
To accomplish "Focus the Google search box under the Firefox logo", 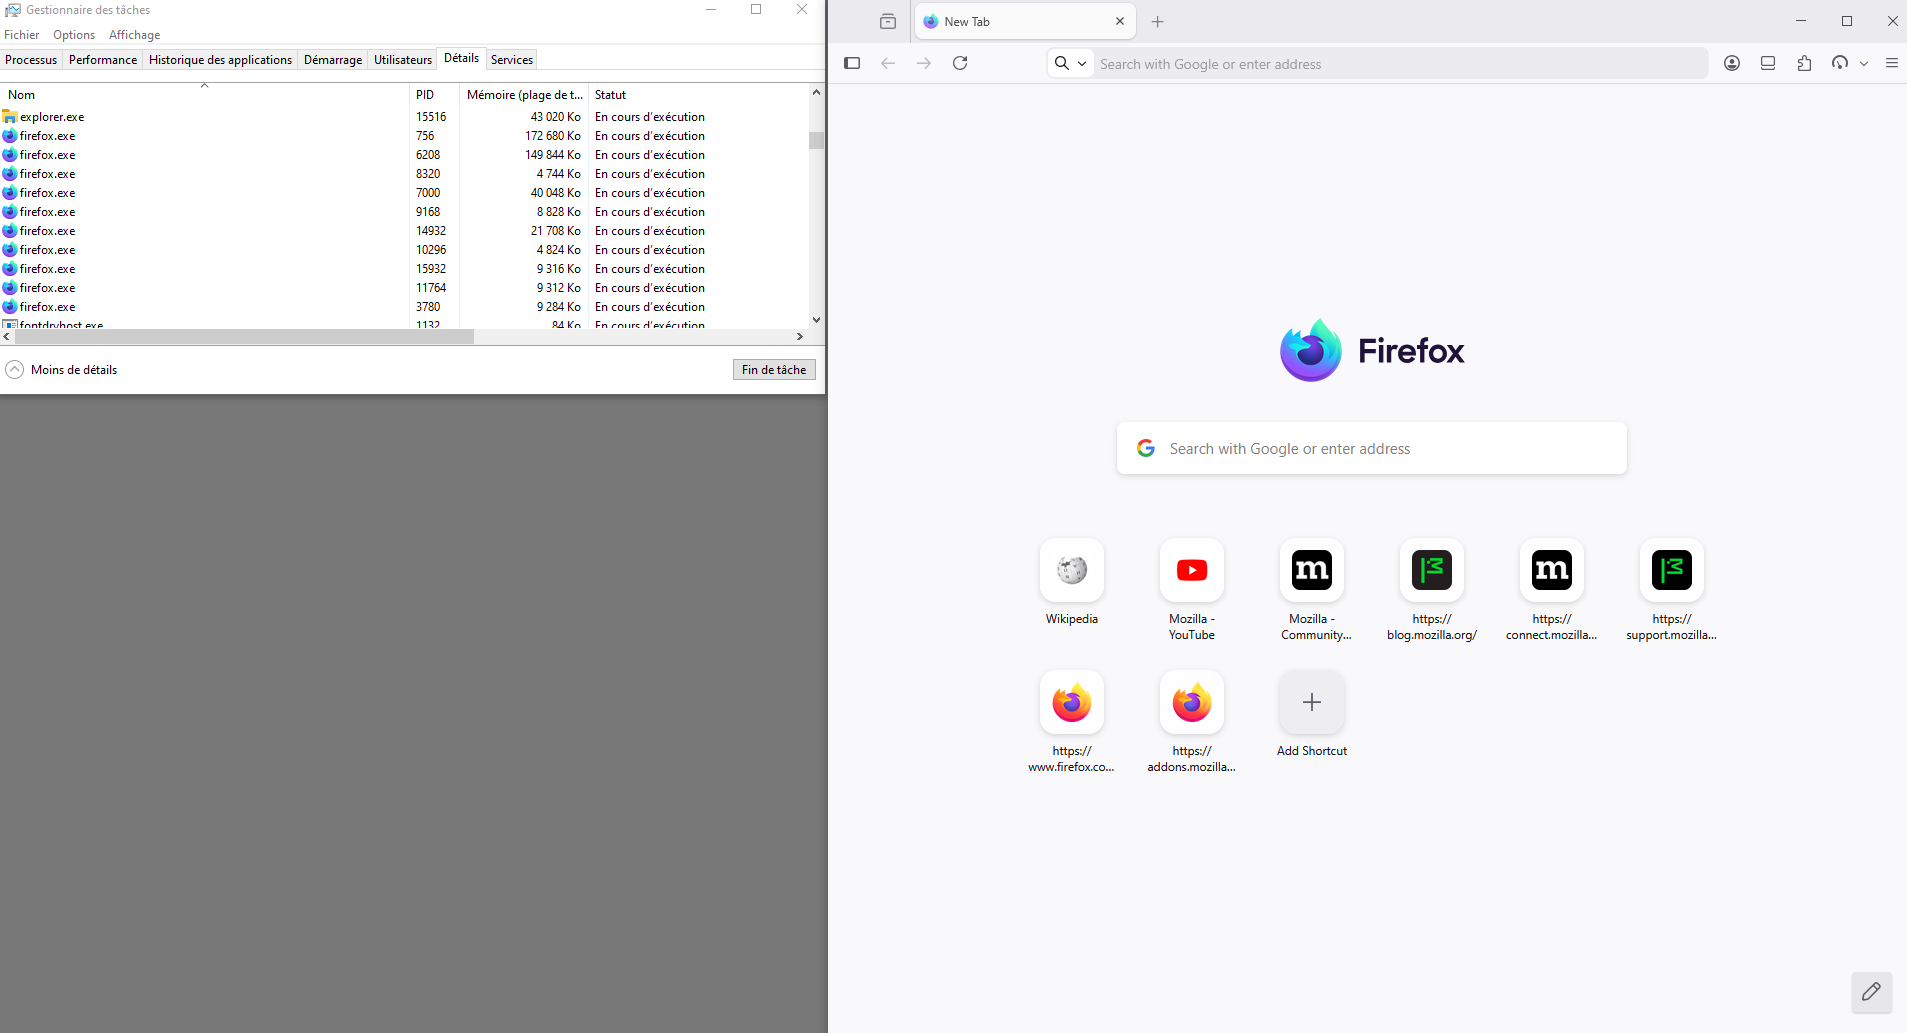I will point(1372,449).
